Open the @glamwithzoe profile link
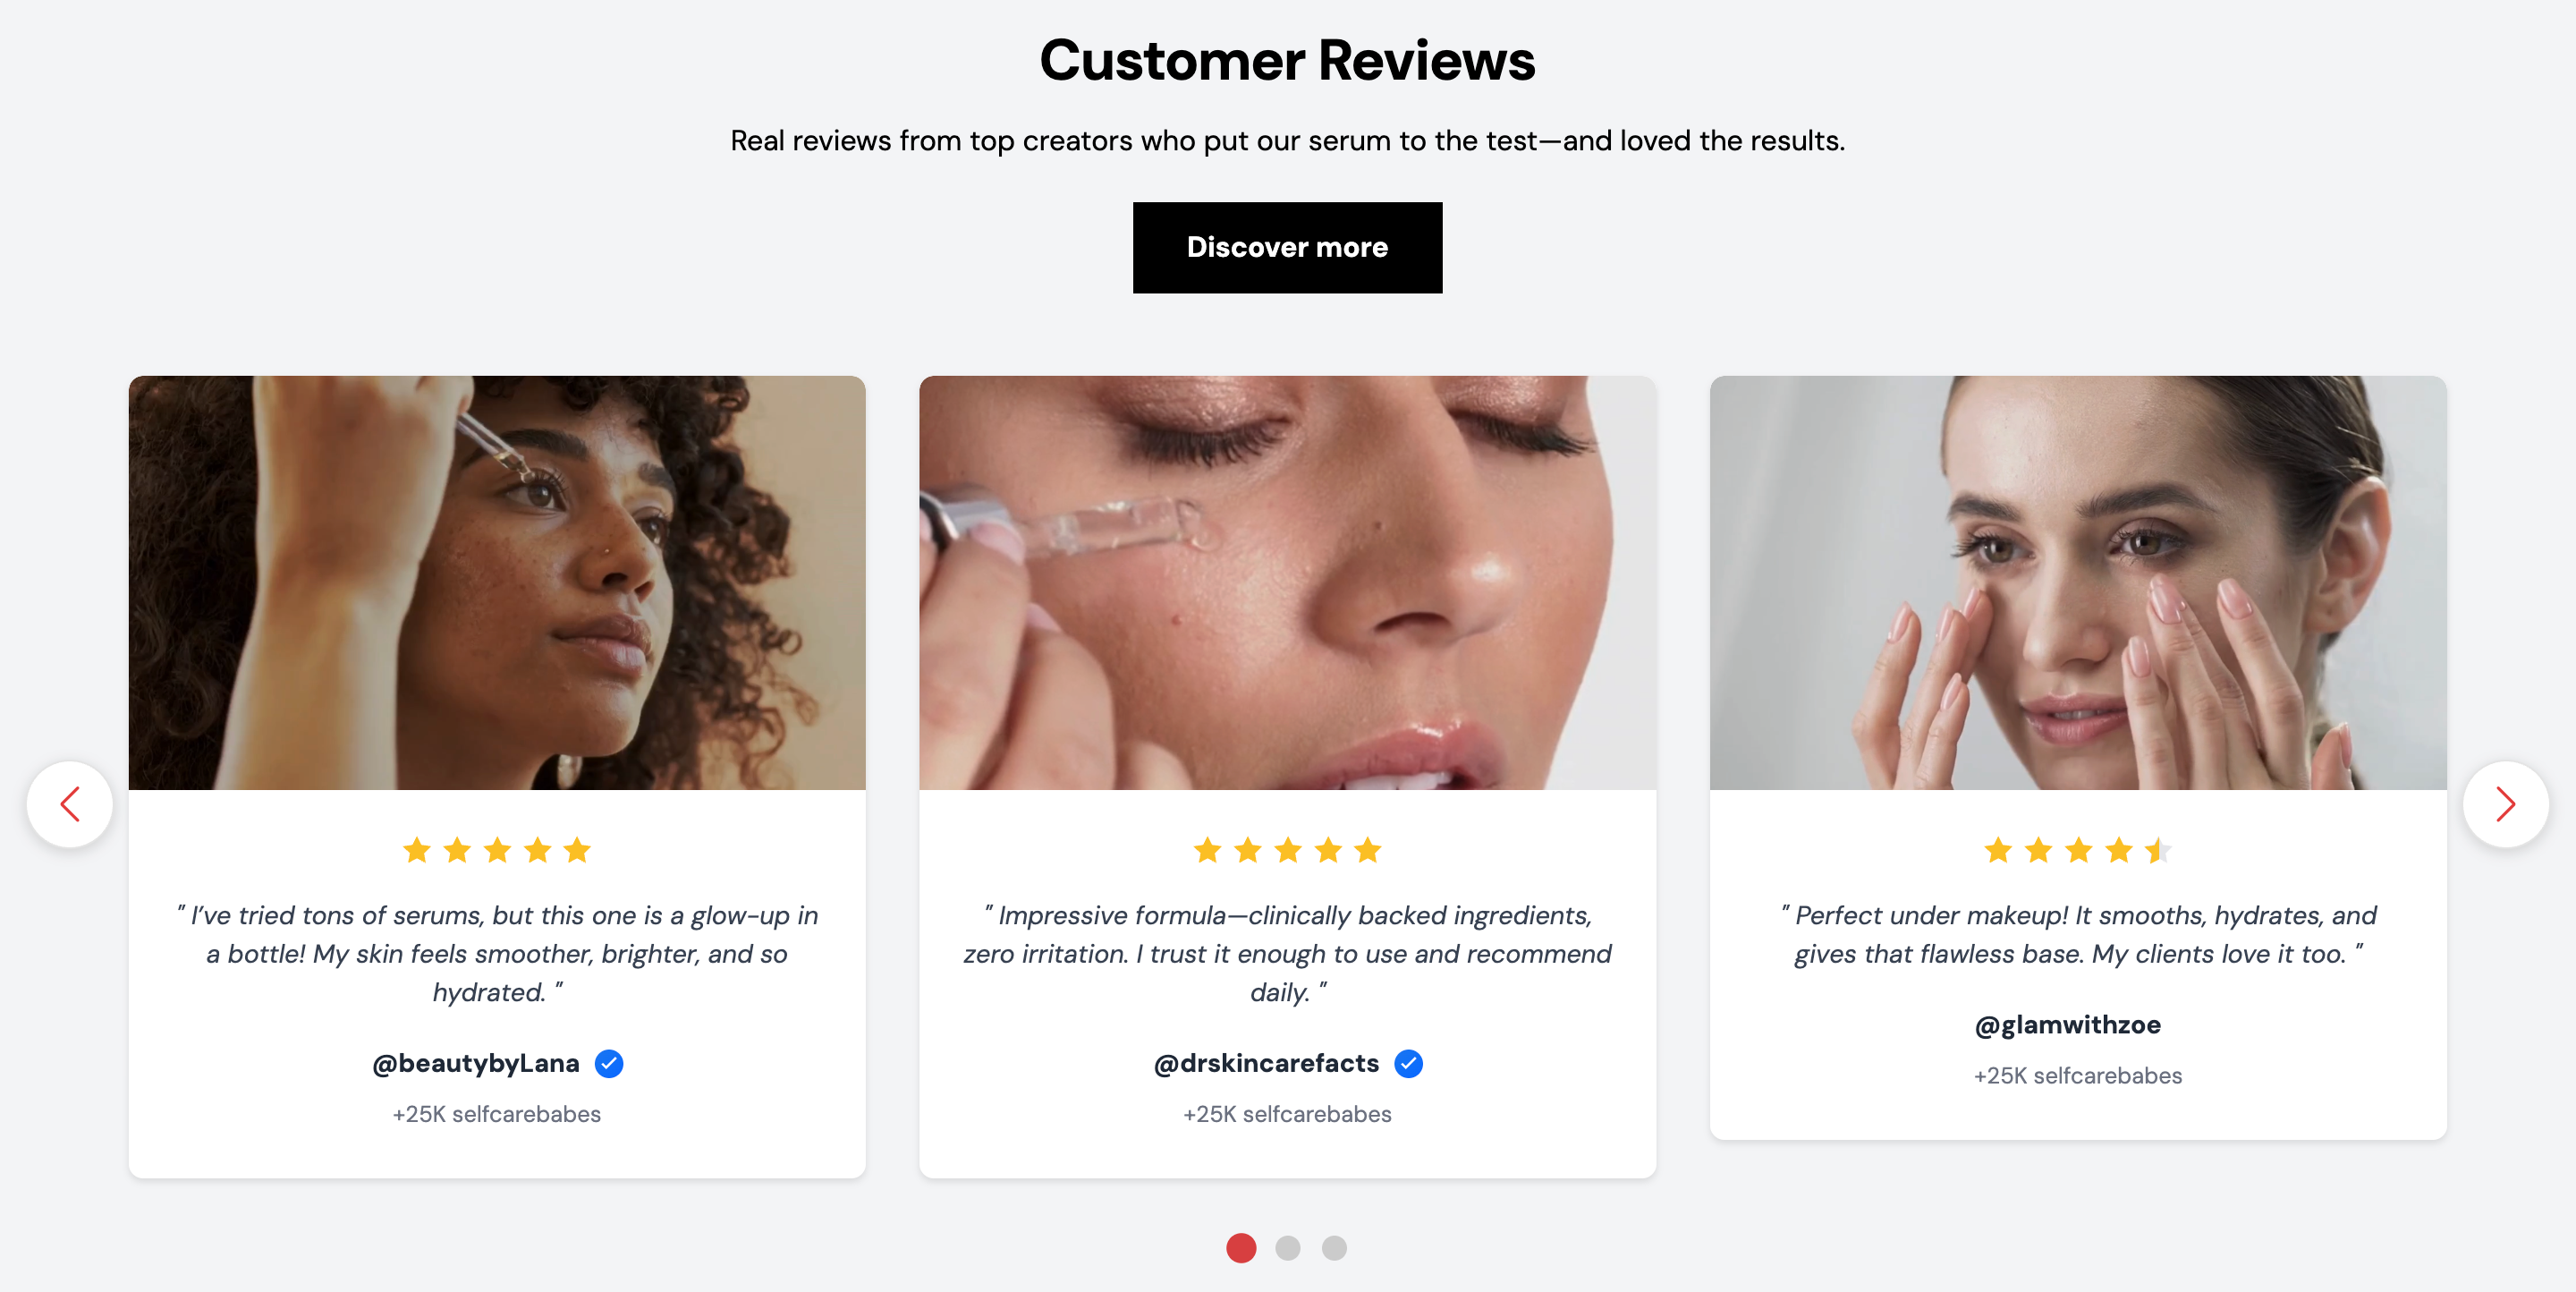The height and width of the screenshot is (1292, 2576). pyautogui.click(x=2068, y=1025)
